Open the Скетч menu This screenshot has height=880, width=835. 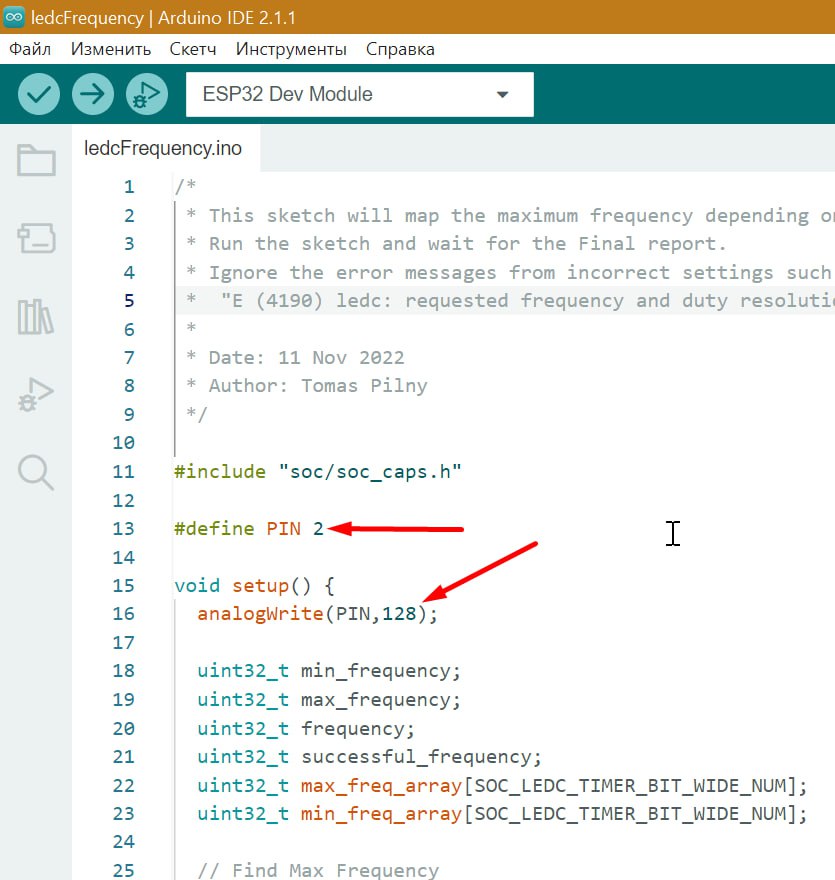tap(193, 49)
